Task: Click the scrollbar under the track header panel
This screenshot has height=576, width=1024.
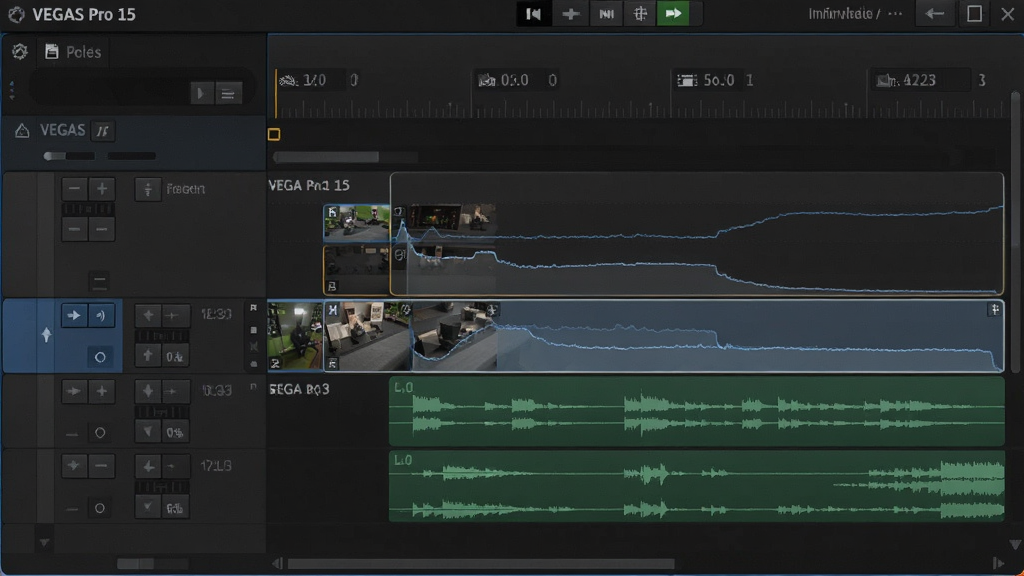Action: (152, 564)
